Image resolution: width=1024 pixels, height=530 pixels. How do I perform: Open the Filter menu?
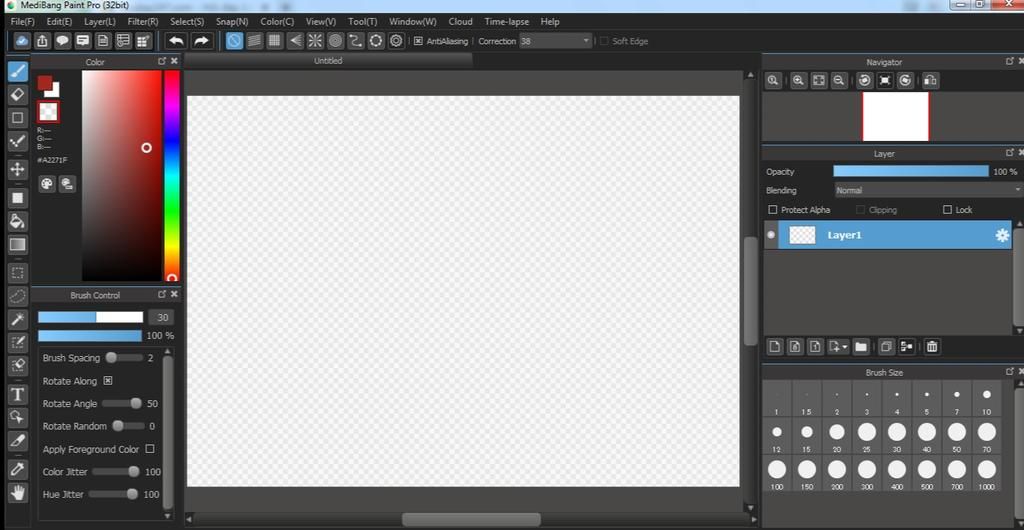click(143, 22)
